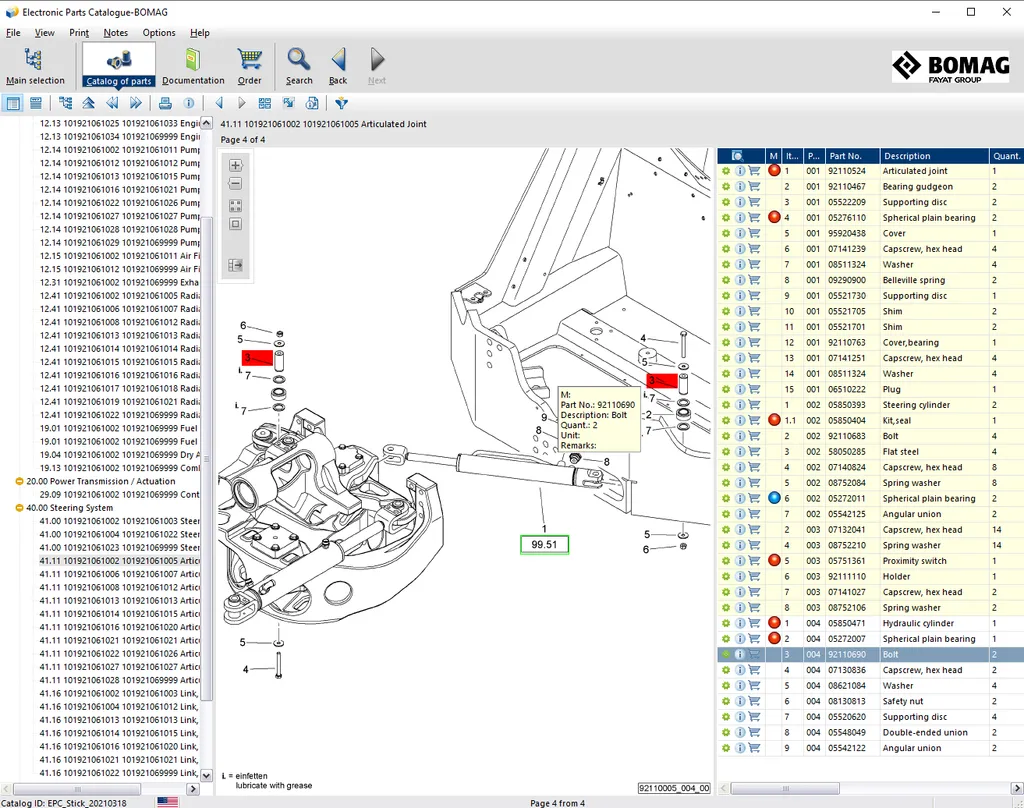Select tree row 29.09 101921061002 101921069999 Cont
1024x808 pixels.
(119, 494)
